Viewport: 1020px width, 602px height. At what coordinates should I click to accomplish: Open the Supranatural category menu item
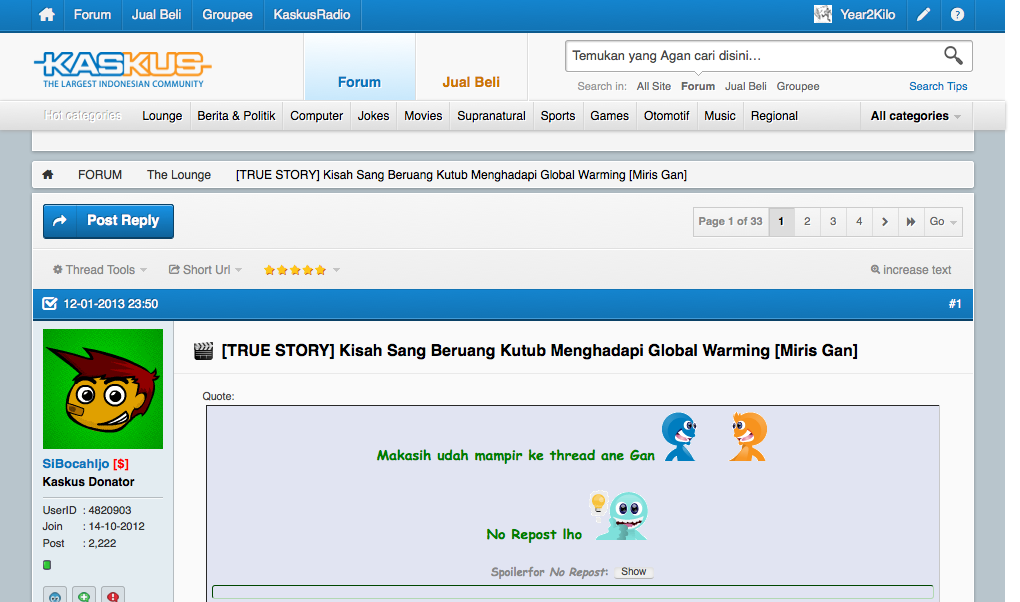click(491, 116)
